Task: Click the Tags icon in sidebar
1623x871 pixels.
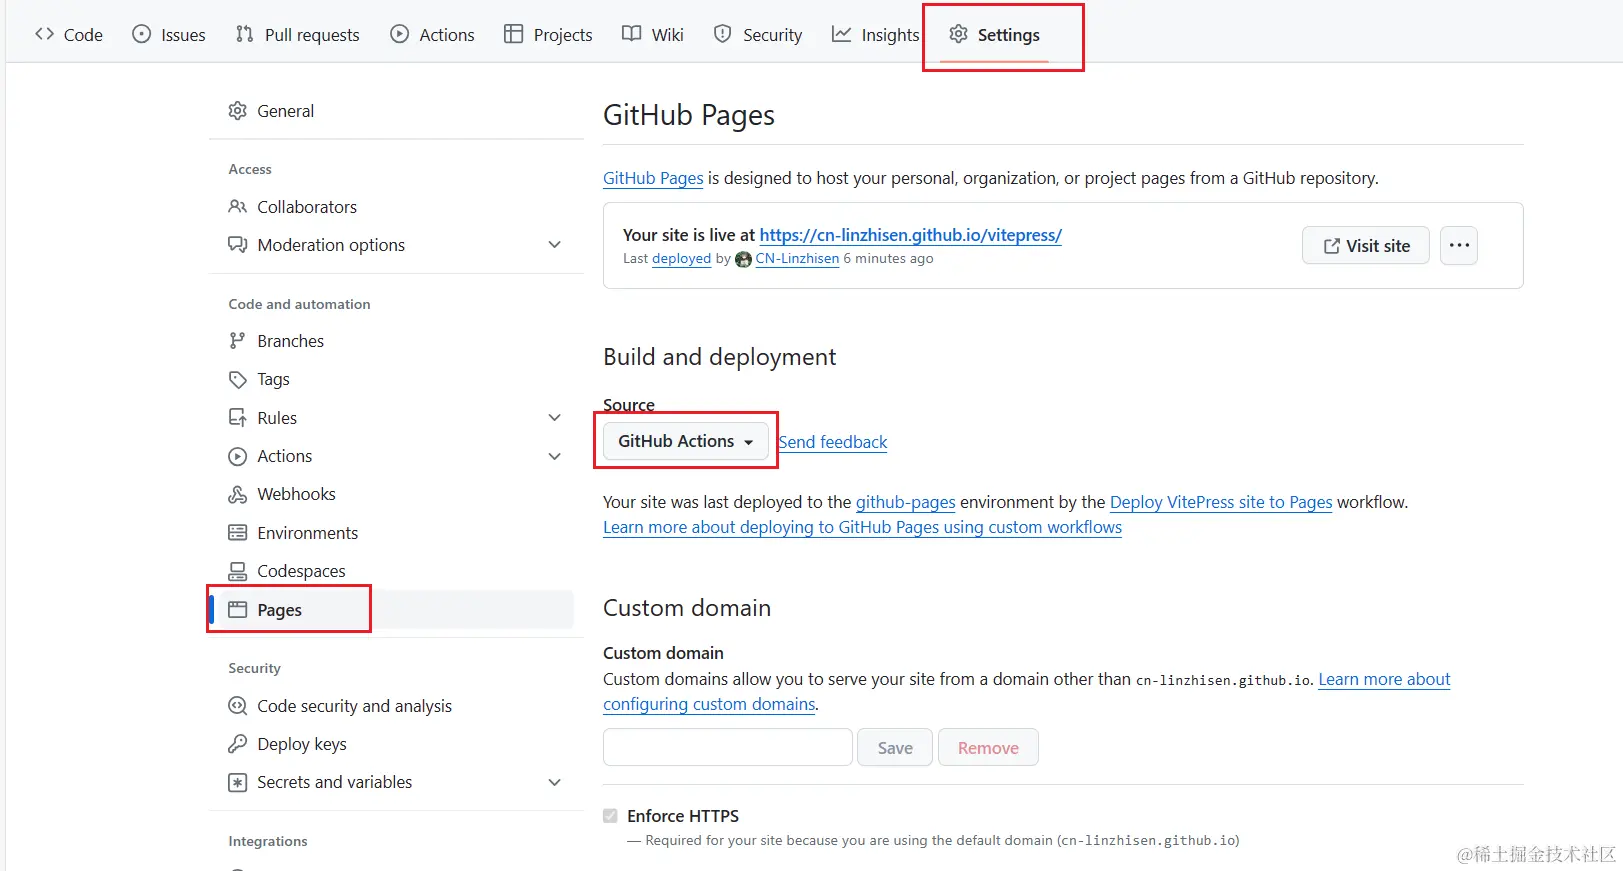Action: click(x=238, y=379)
